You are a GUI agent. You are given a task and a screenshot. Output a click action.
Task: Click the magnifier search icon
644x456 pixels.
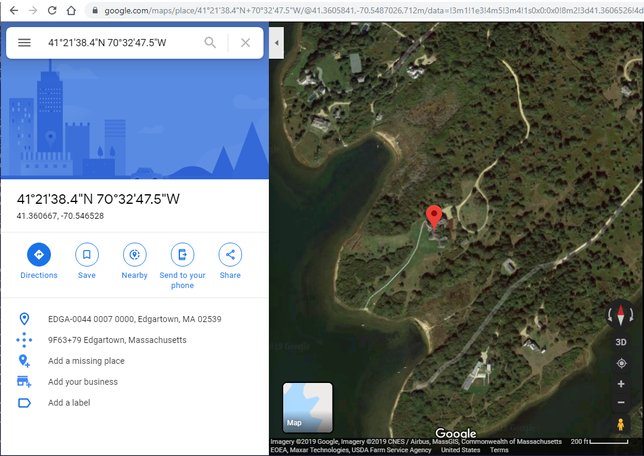coord(210,42)
